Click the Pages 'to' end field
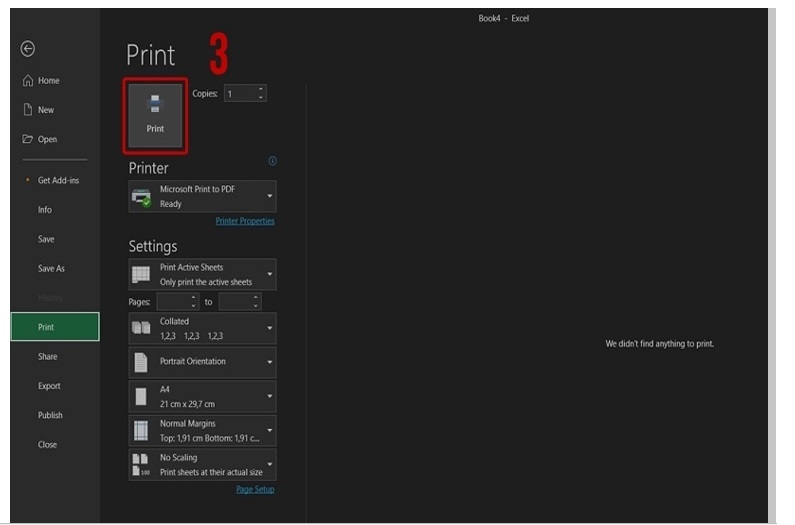 238,301
